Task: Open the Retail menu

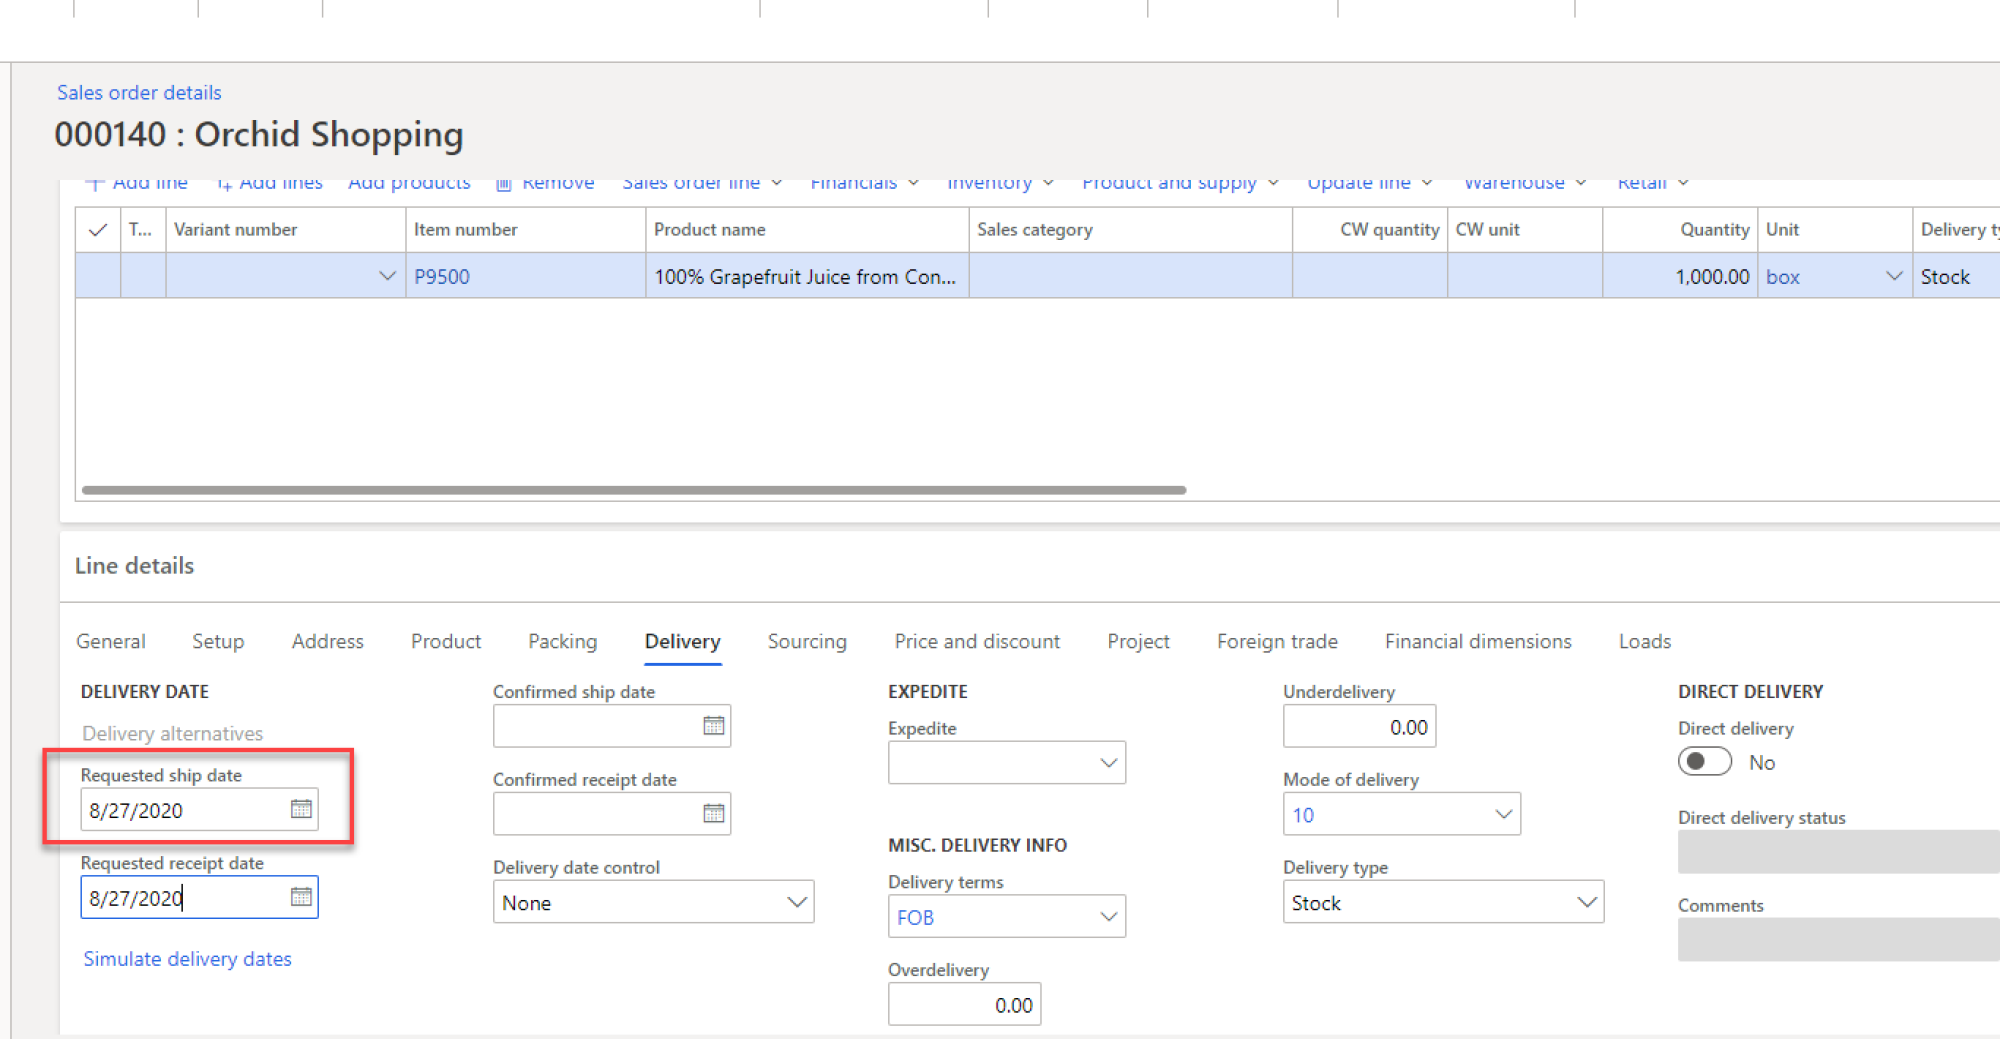Action: pyautogui.click(x=1653, y=184)
